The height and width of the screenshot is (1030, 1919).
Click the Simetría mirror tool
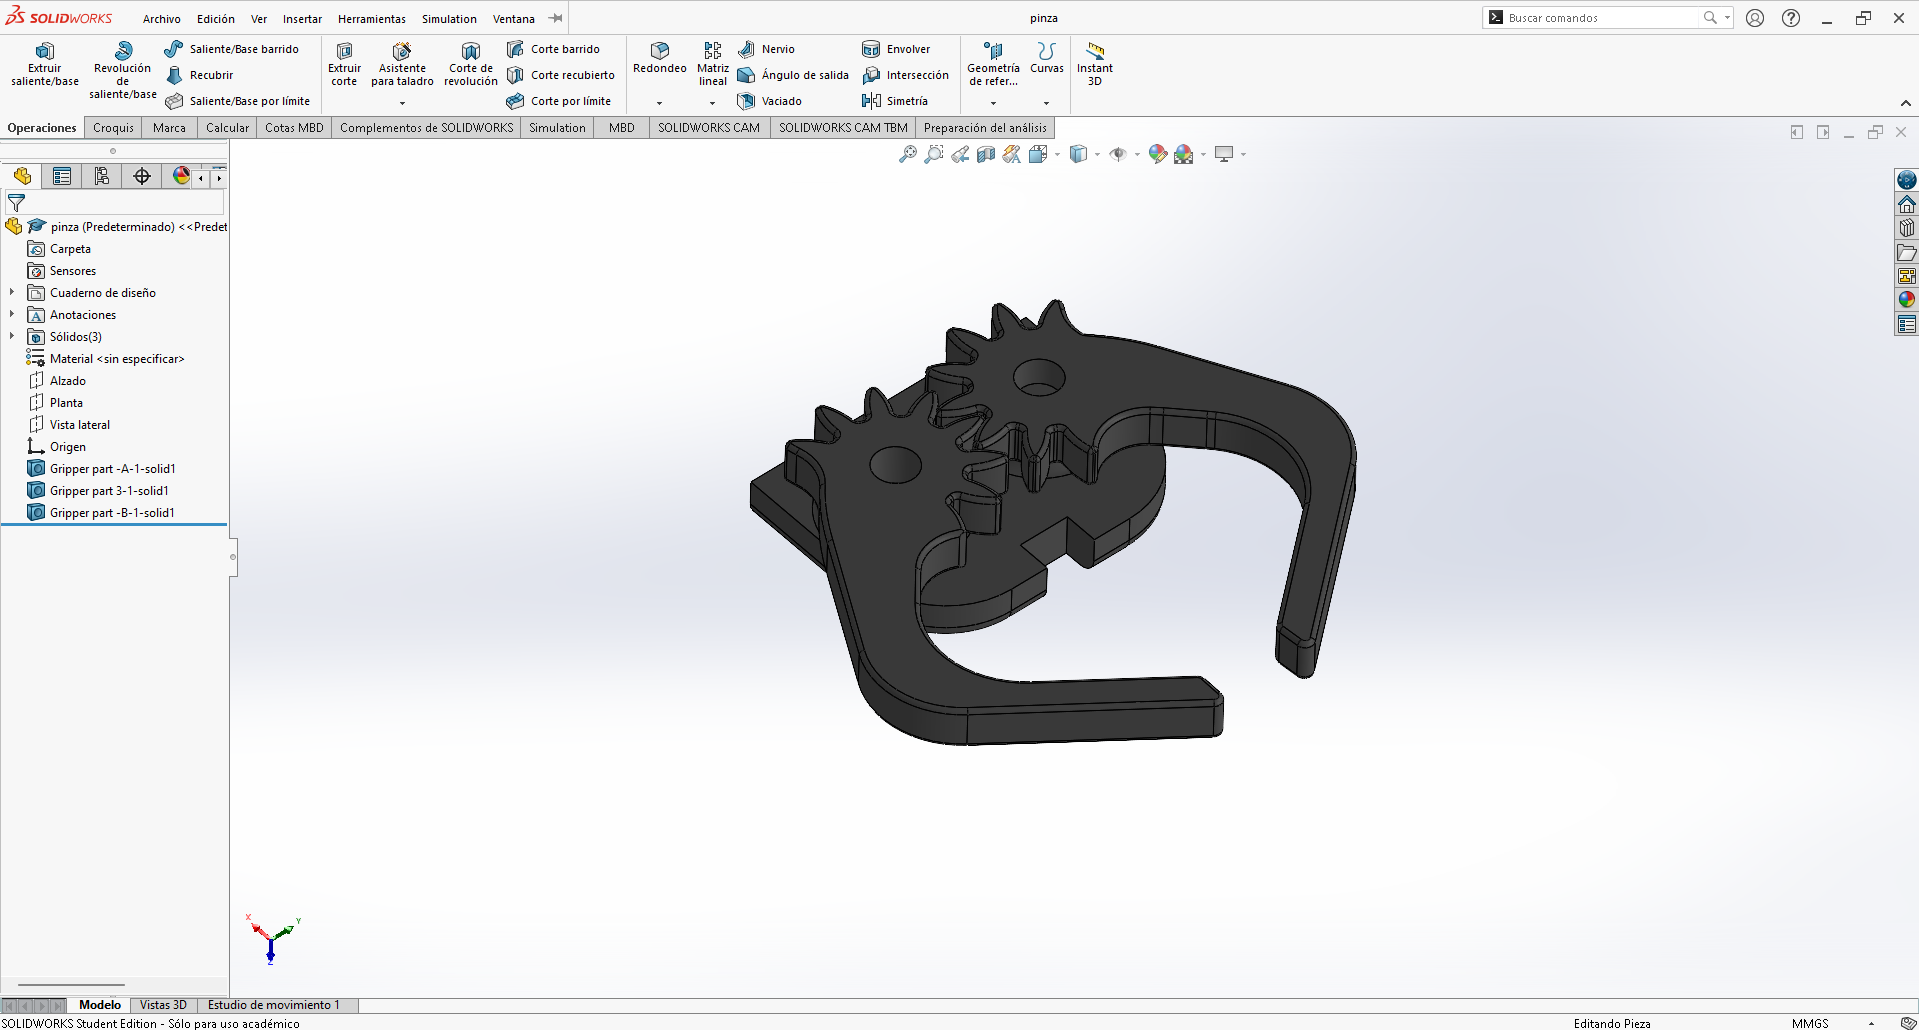(x=895, y=101)
